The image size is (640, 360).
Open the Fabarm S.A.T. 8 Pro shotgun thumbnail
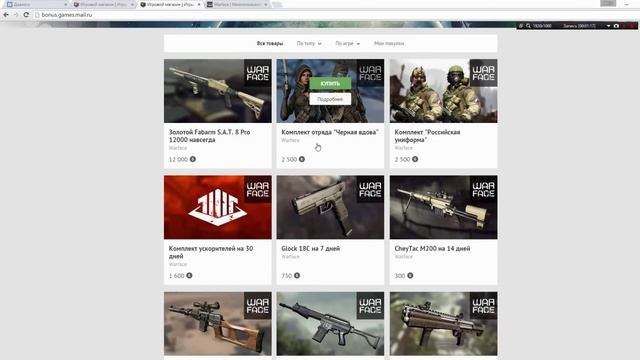click(218, 91)
